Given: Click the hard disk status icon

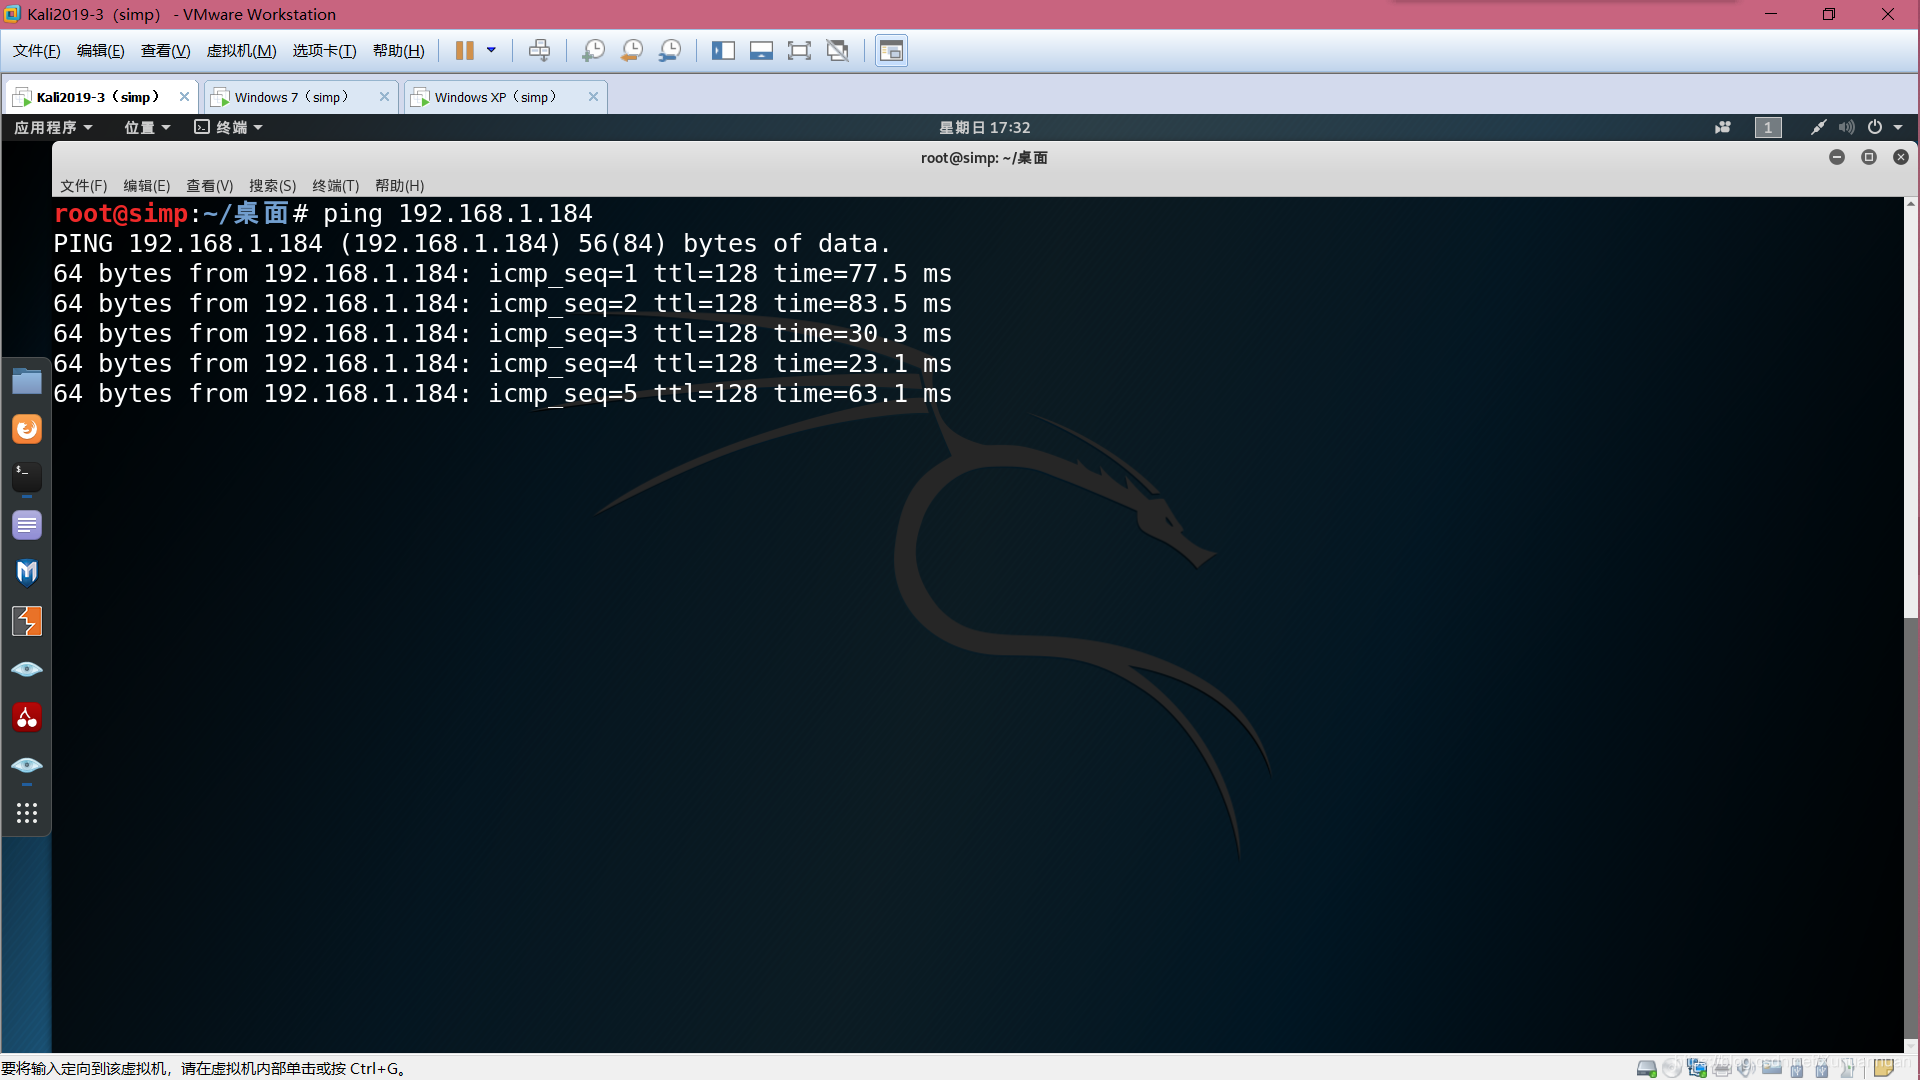Looking at the screenshot, I should click(1646, 1068).
